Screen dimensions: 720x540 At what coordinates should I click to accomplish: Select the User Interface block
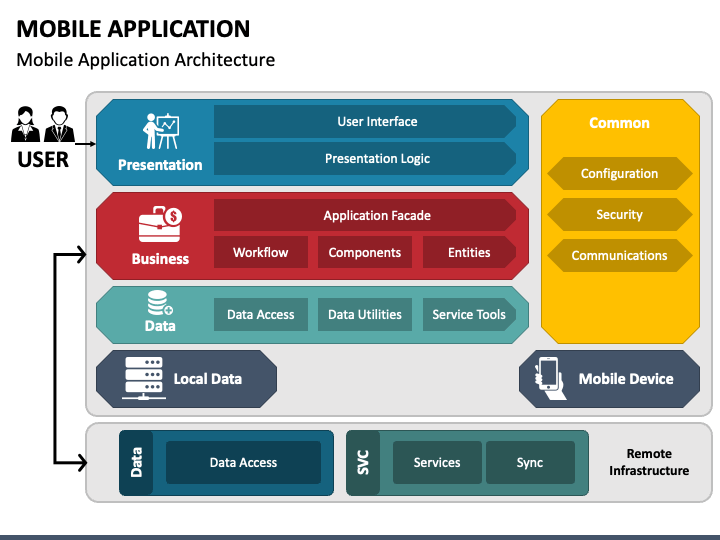(x=365, y=122)
